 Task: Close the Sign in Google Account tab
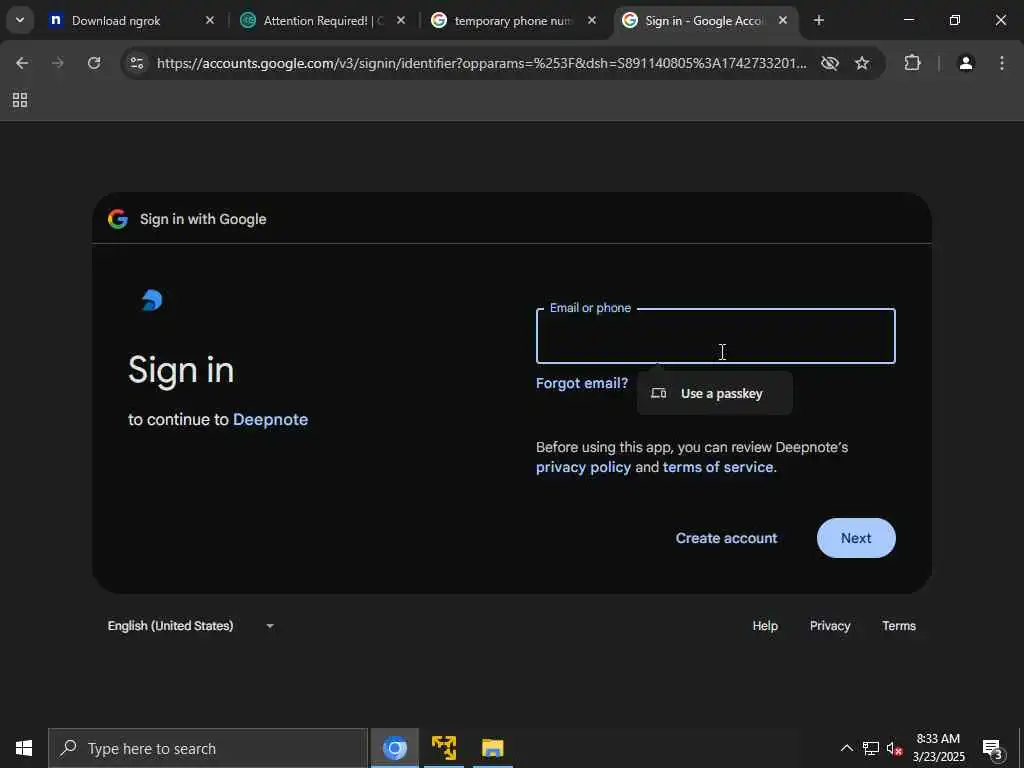pos(783,20)
